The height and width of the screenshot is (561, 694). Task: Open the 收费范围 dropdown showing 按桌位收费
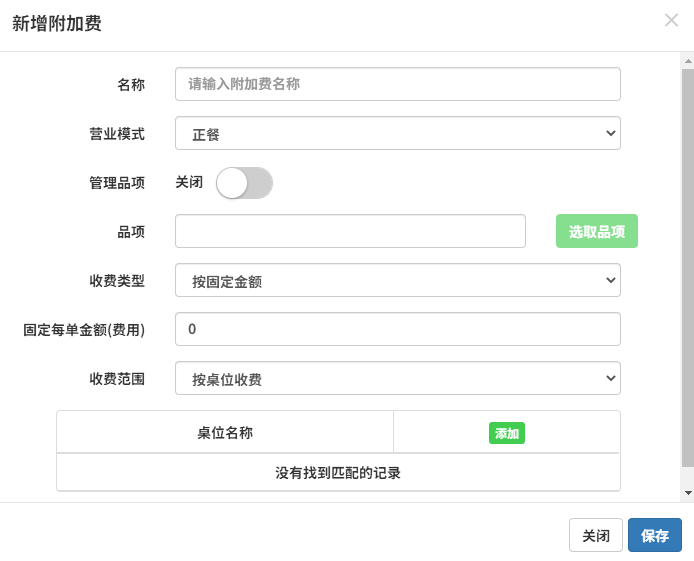[x=397, y=379]
